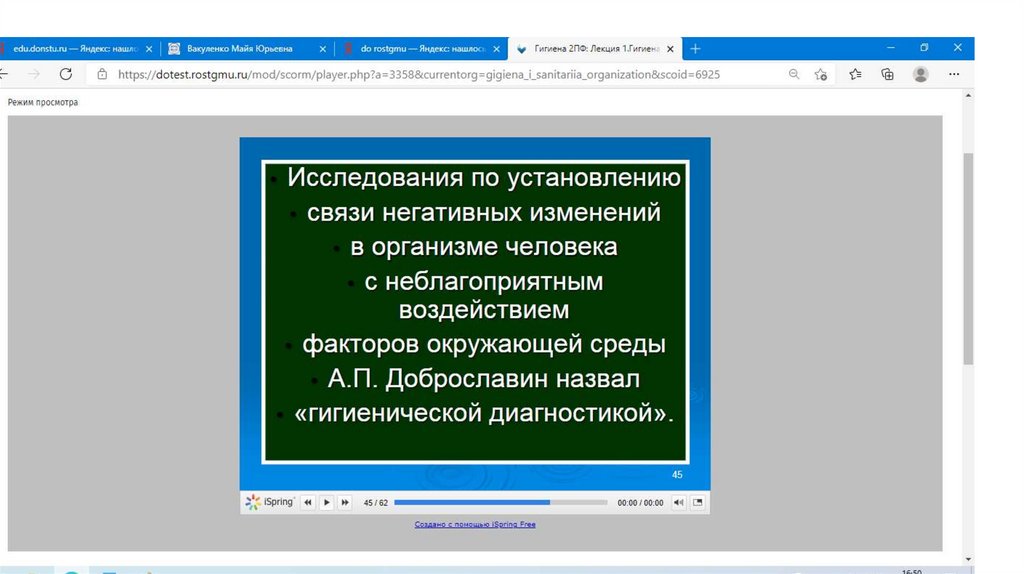Image resolution: width=1024 pixels, height=574 pixels.
Task: Seek on the presentation progress bar
Action: [500, 502]
